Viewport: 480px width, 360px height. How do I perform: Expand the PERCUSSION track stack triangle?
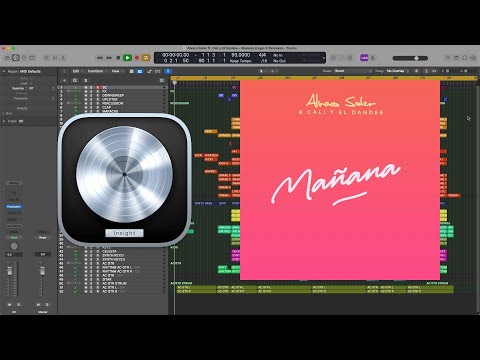[68, 103]
